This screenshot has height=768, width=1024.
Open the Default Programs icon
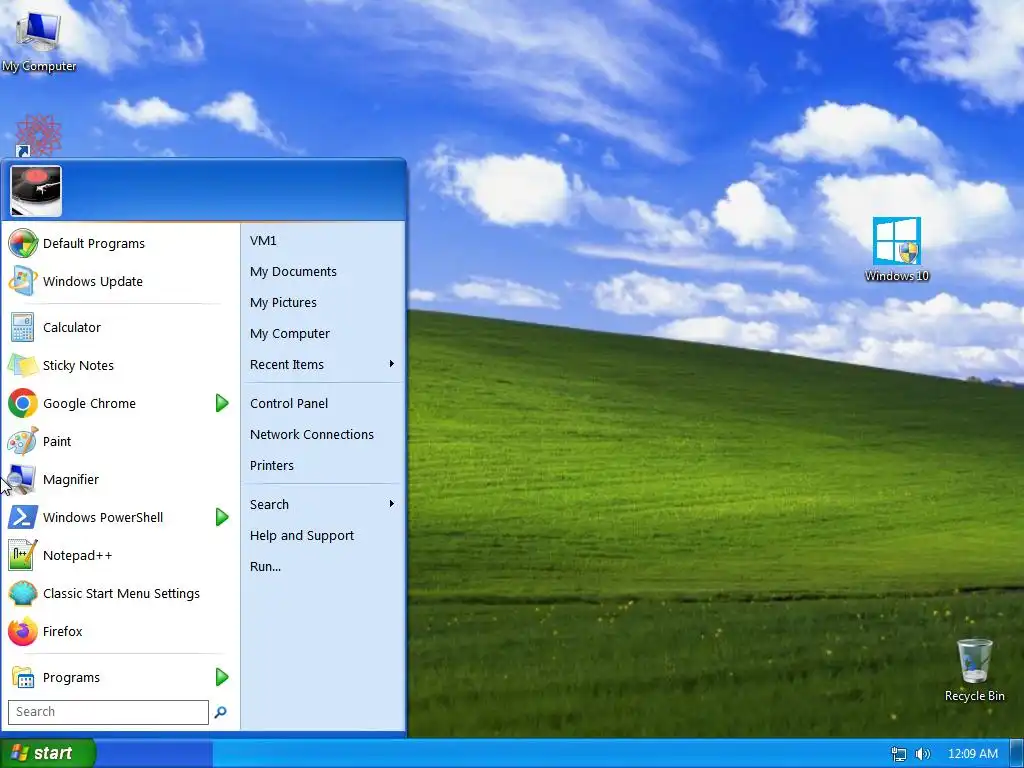23,244
